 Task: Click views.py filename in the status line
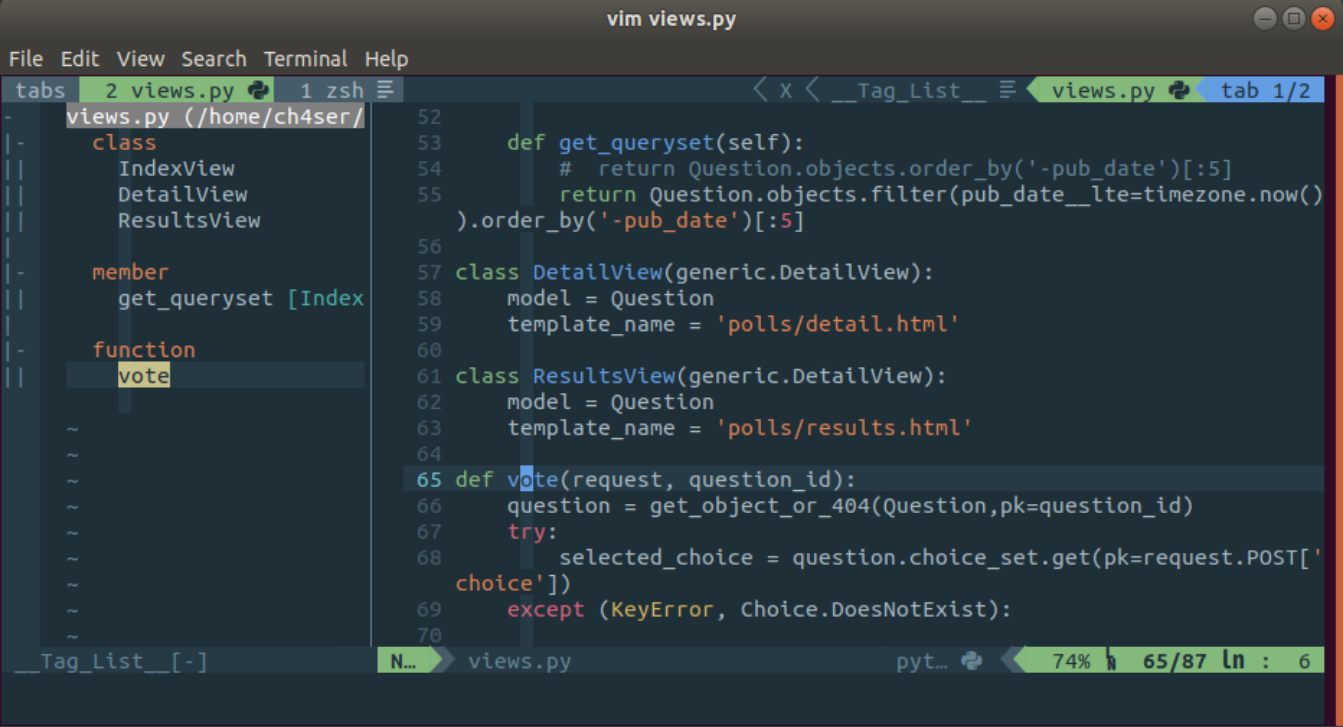pyautogui.click(x=520, y=661)
